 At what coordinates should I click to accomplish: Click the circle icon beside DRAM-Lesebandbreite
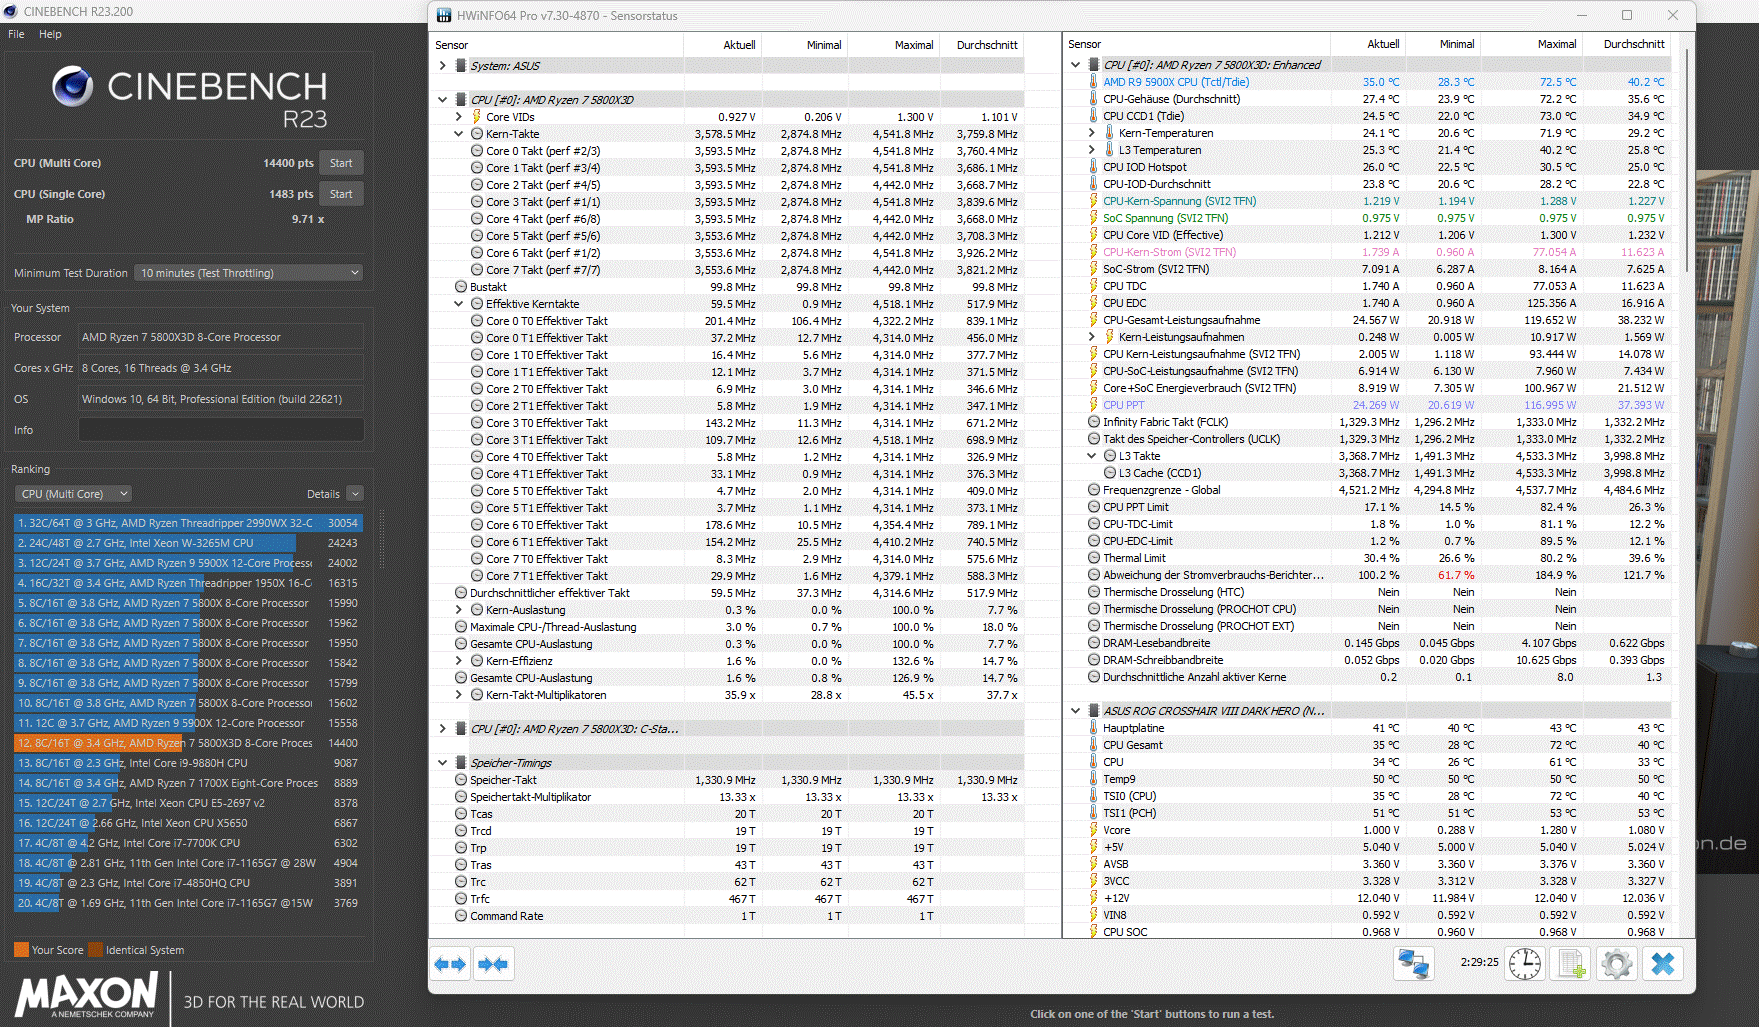click(x=1094, y=643)
